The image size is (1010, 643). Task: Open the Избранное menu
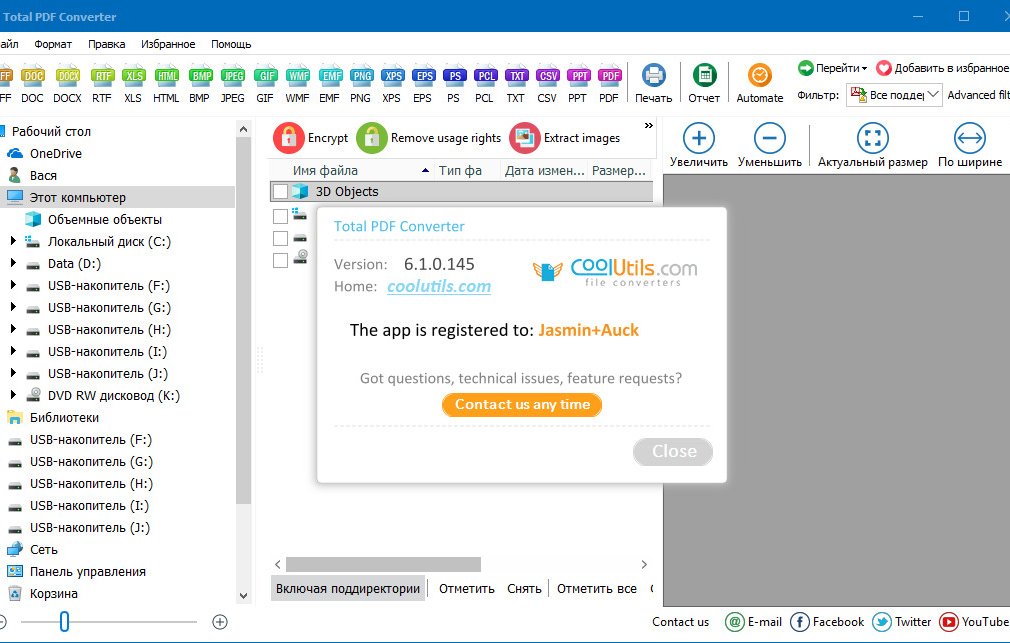click(x=168, y=44)
